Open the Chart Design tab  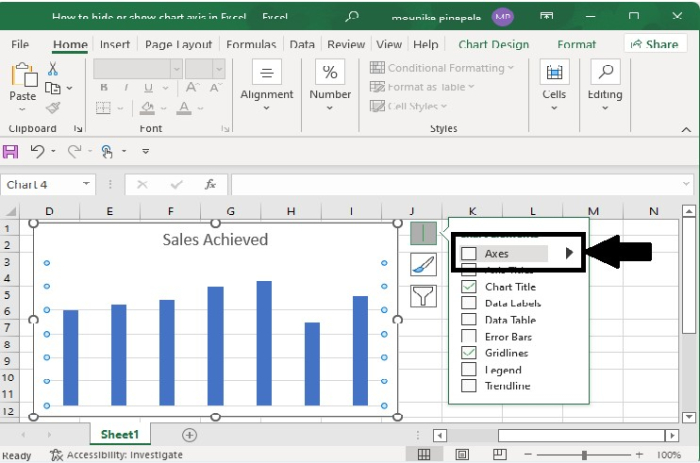tap(493, 45)
